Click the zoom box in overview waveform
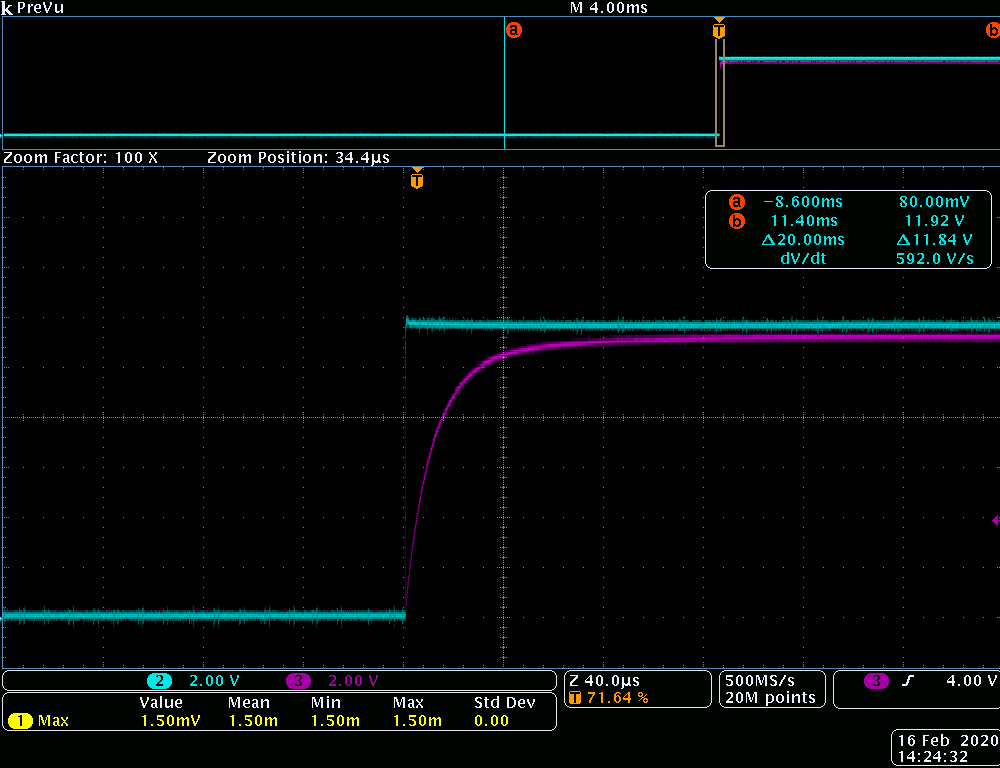 (719, 96)
